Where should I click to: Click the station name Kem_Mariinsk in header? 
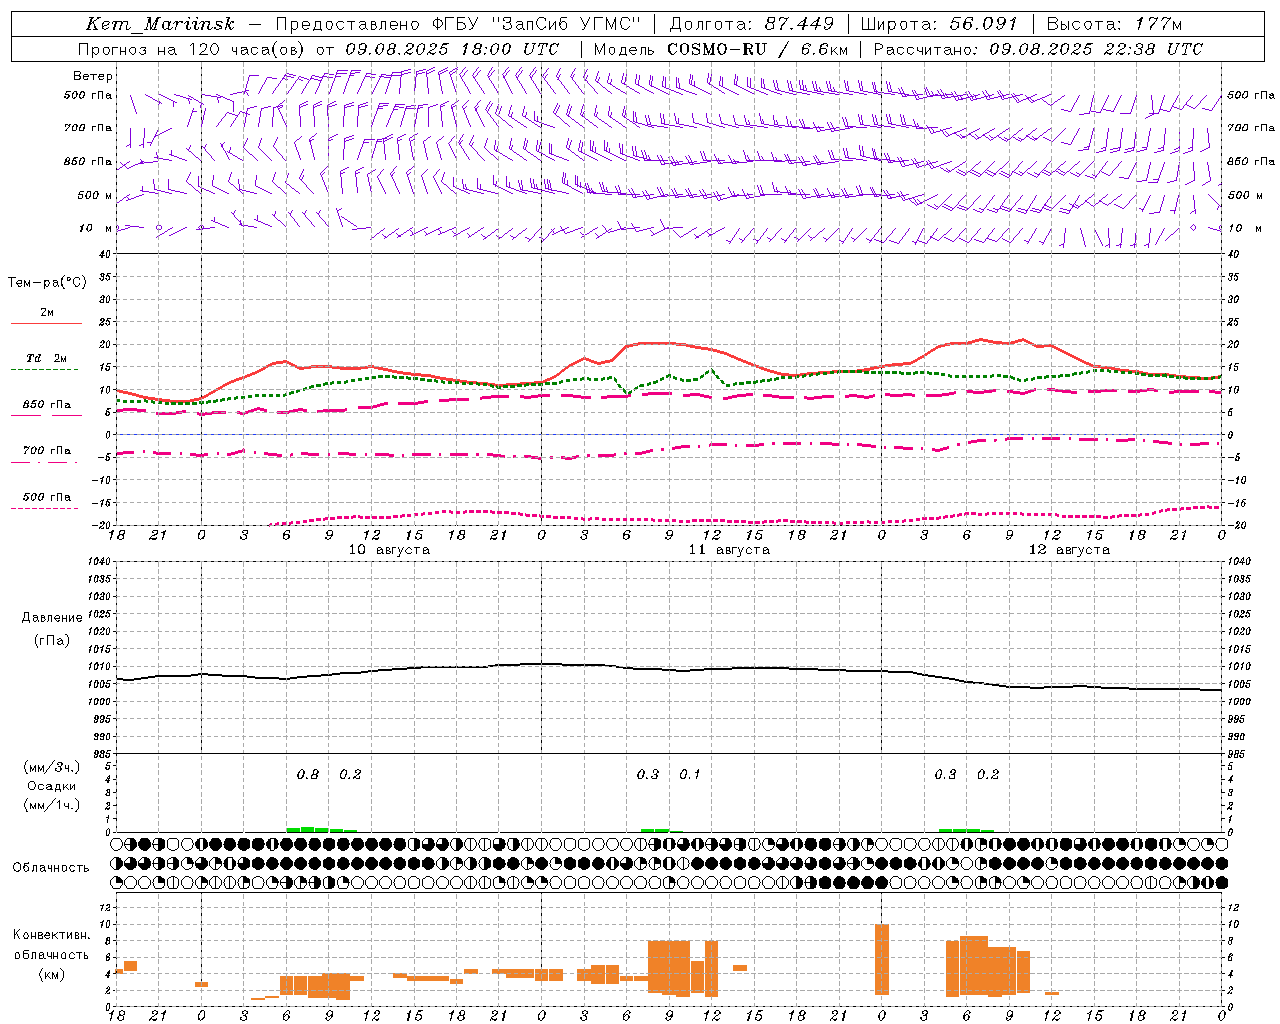(160, 24)
